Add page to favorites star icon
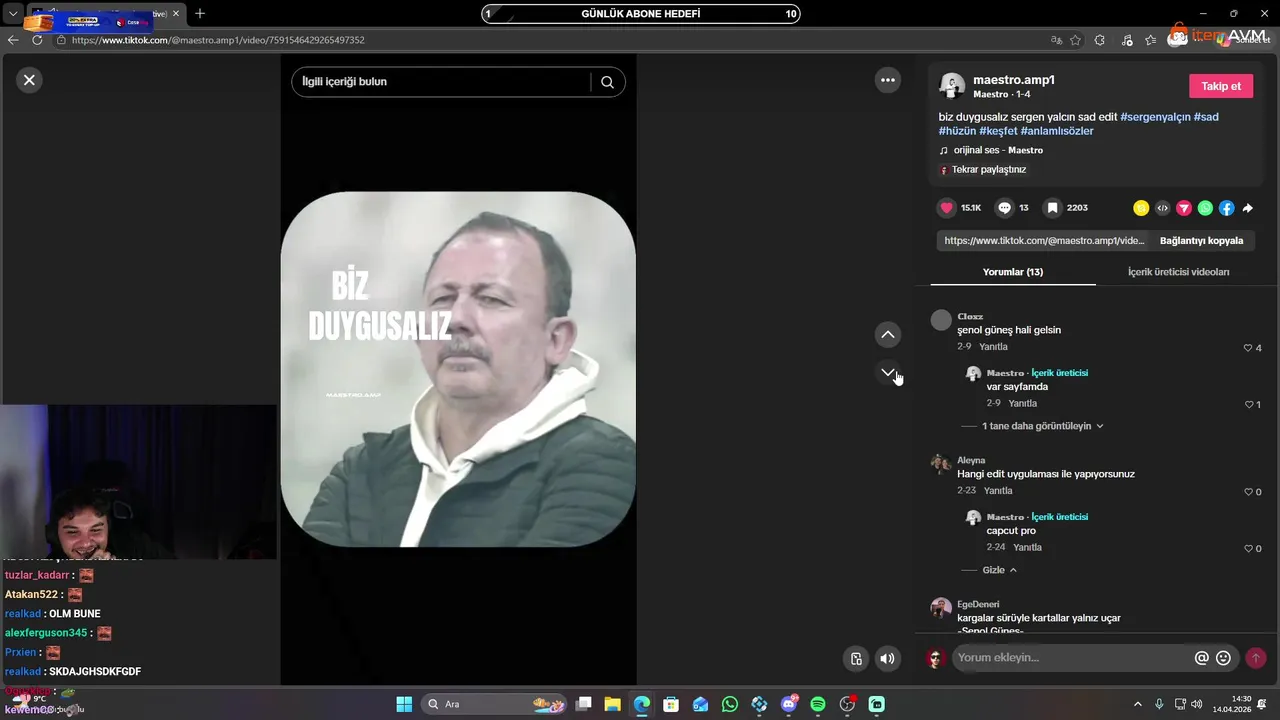 pos(1075,40)
